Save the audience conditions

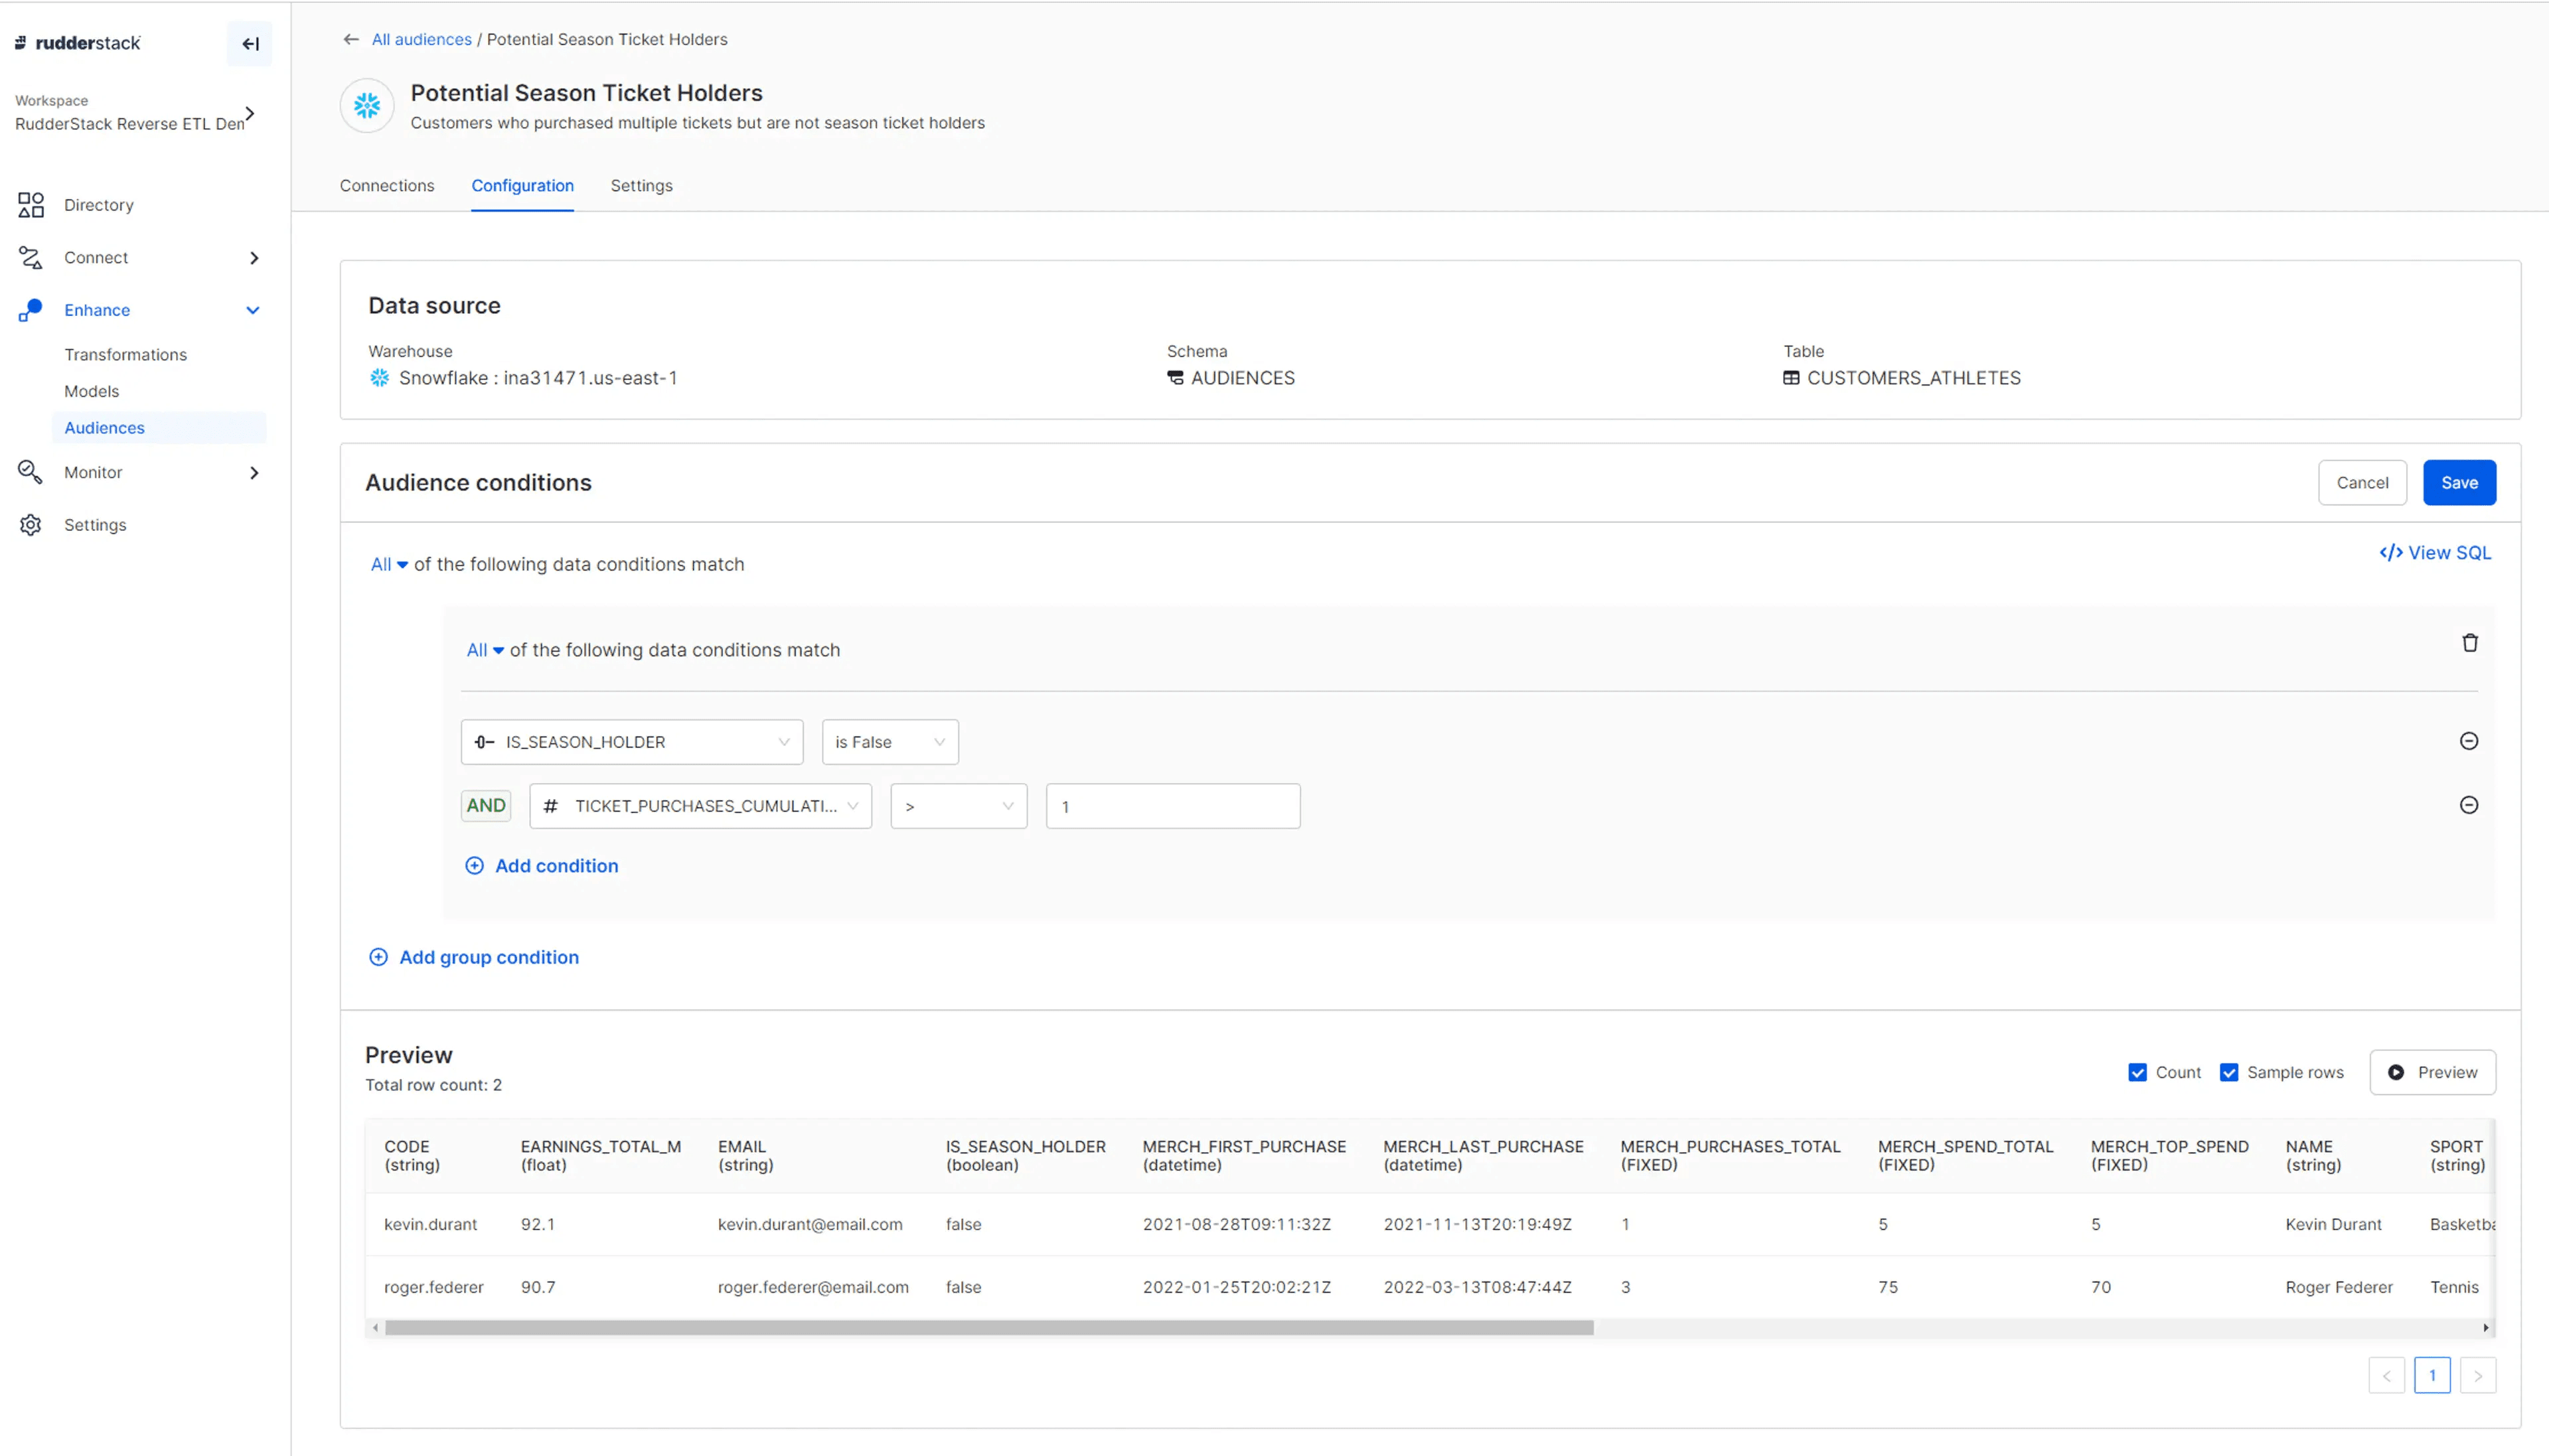coord(2458,482)
